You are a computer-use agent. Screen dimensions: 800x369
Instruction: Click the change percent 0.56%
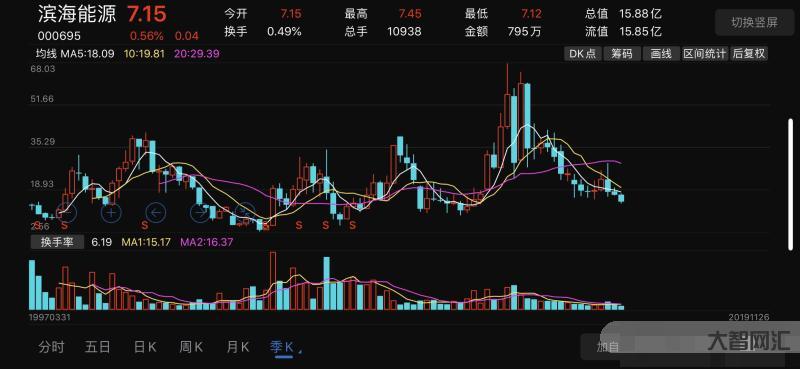(147, 36)
